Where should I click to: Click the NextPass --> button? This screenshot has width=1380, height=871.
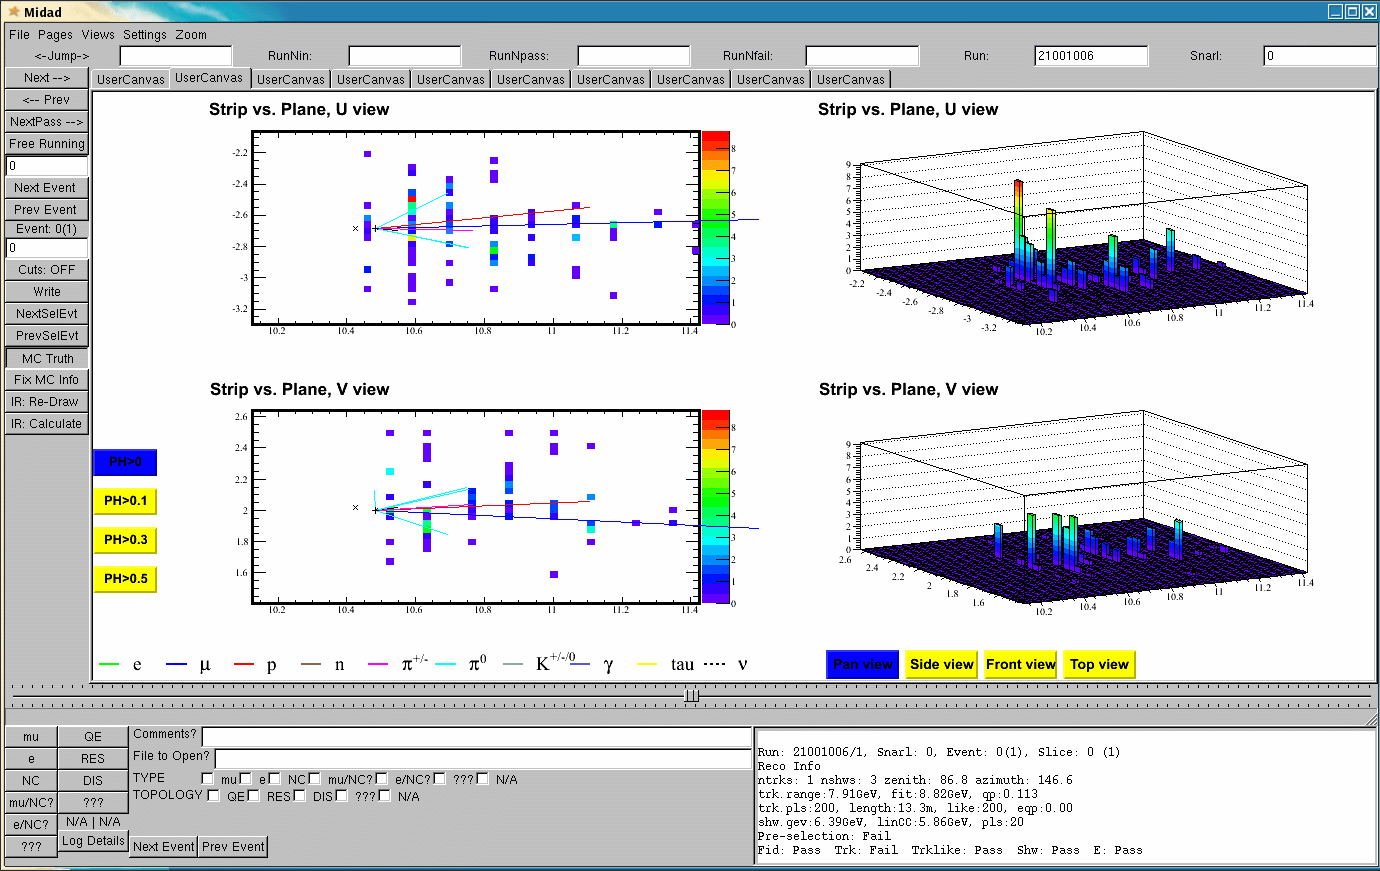(46, 122)
